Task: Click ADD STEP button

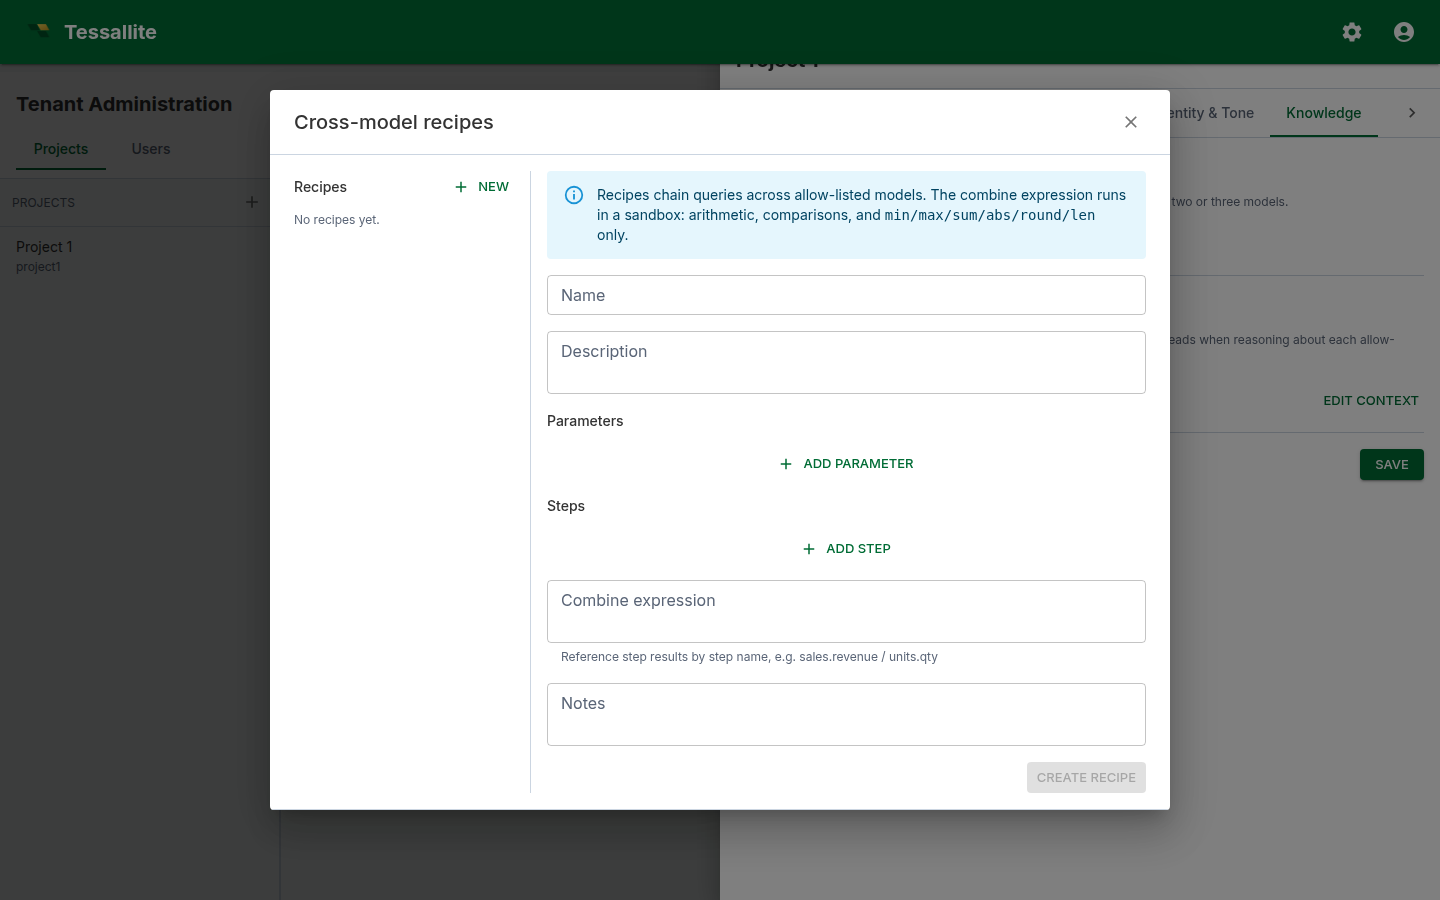Action: 846,549
